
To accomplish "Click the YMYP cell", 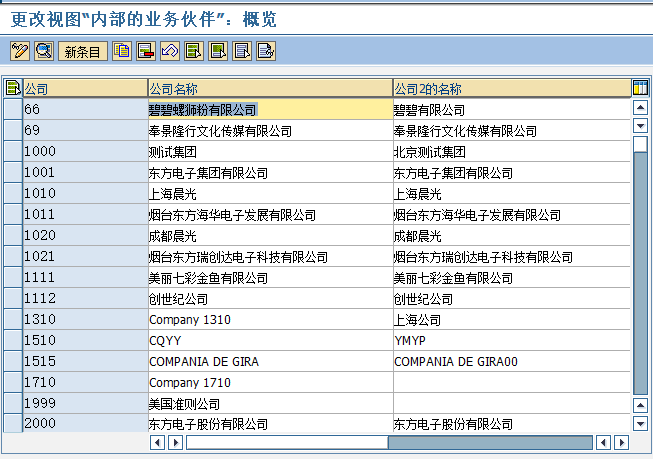I will coord(512,340).
